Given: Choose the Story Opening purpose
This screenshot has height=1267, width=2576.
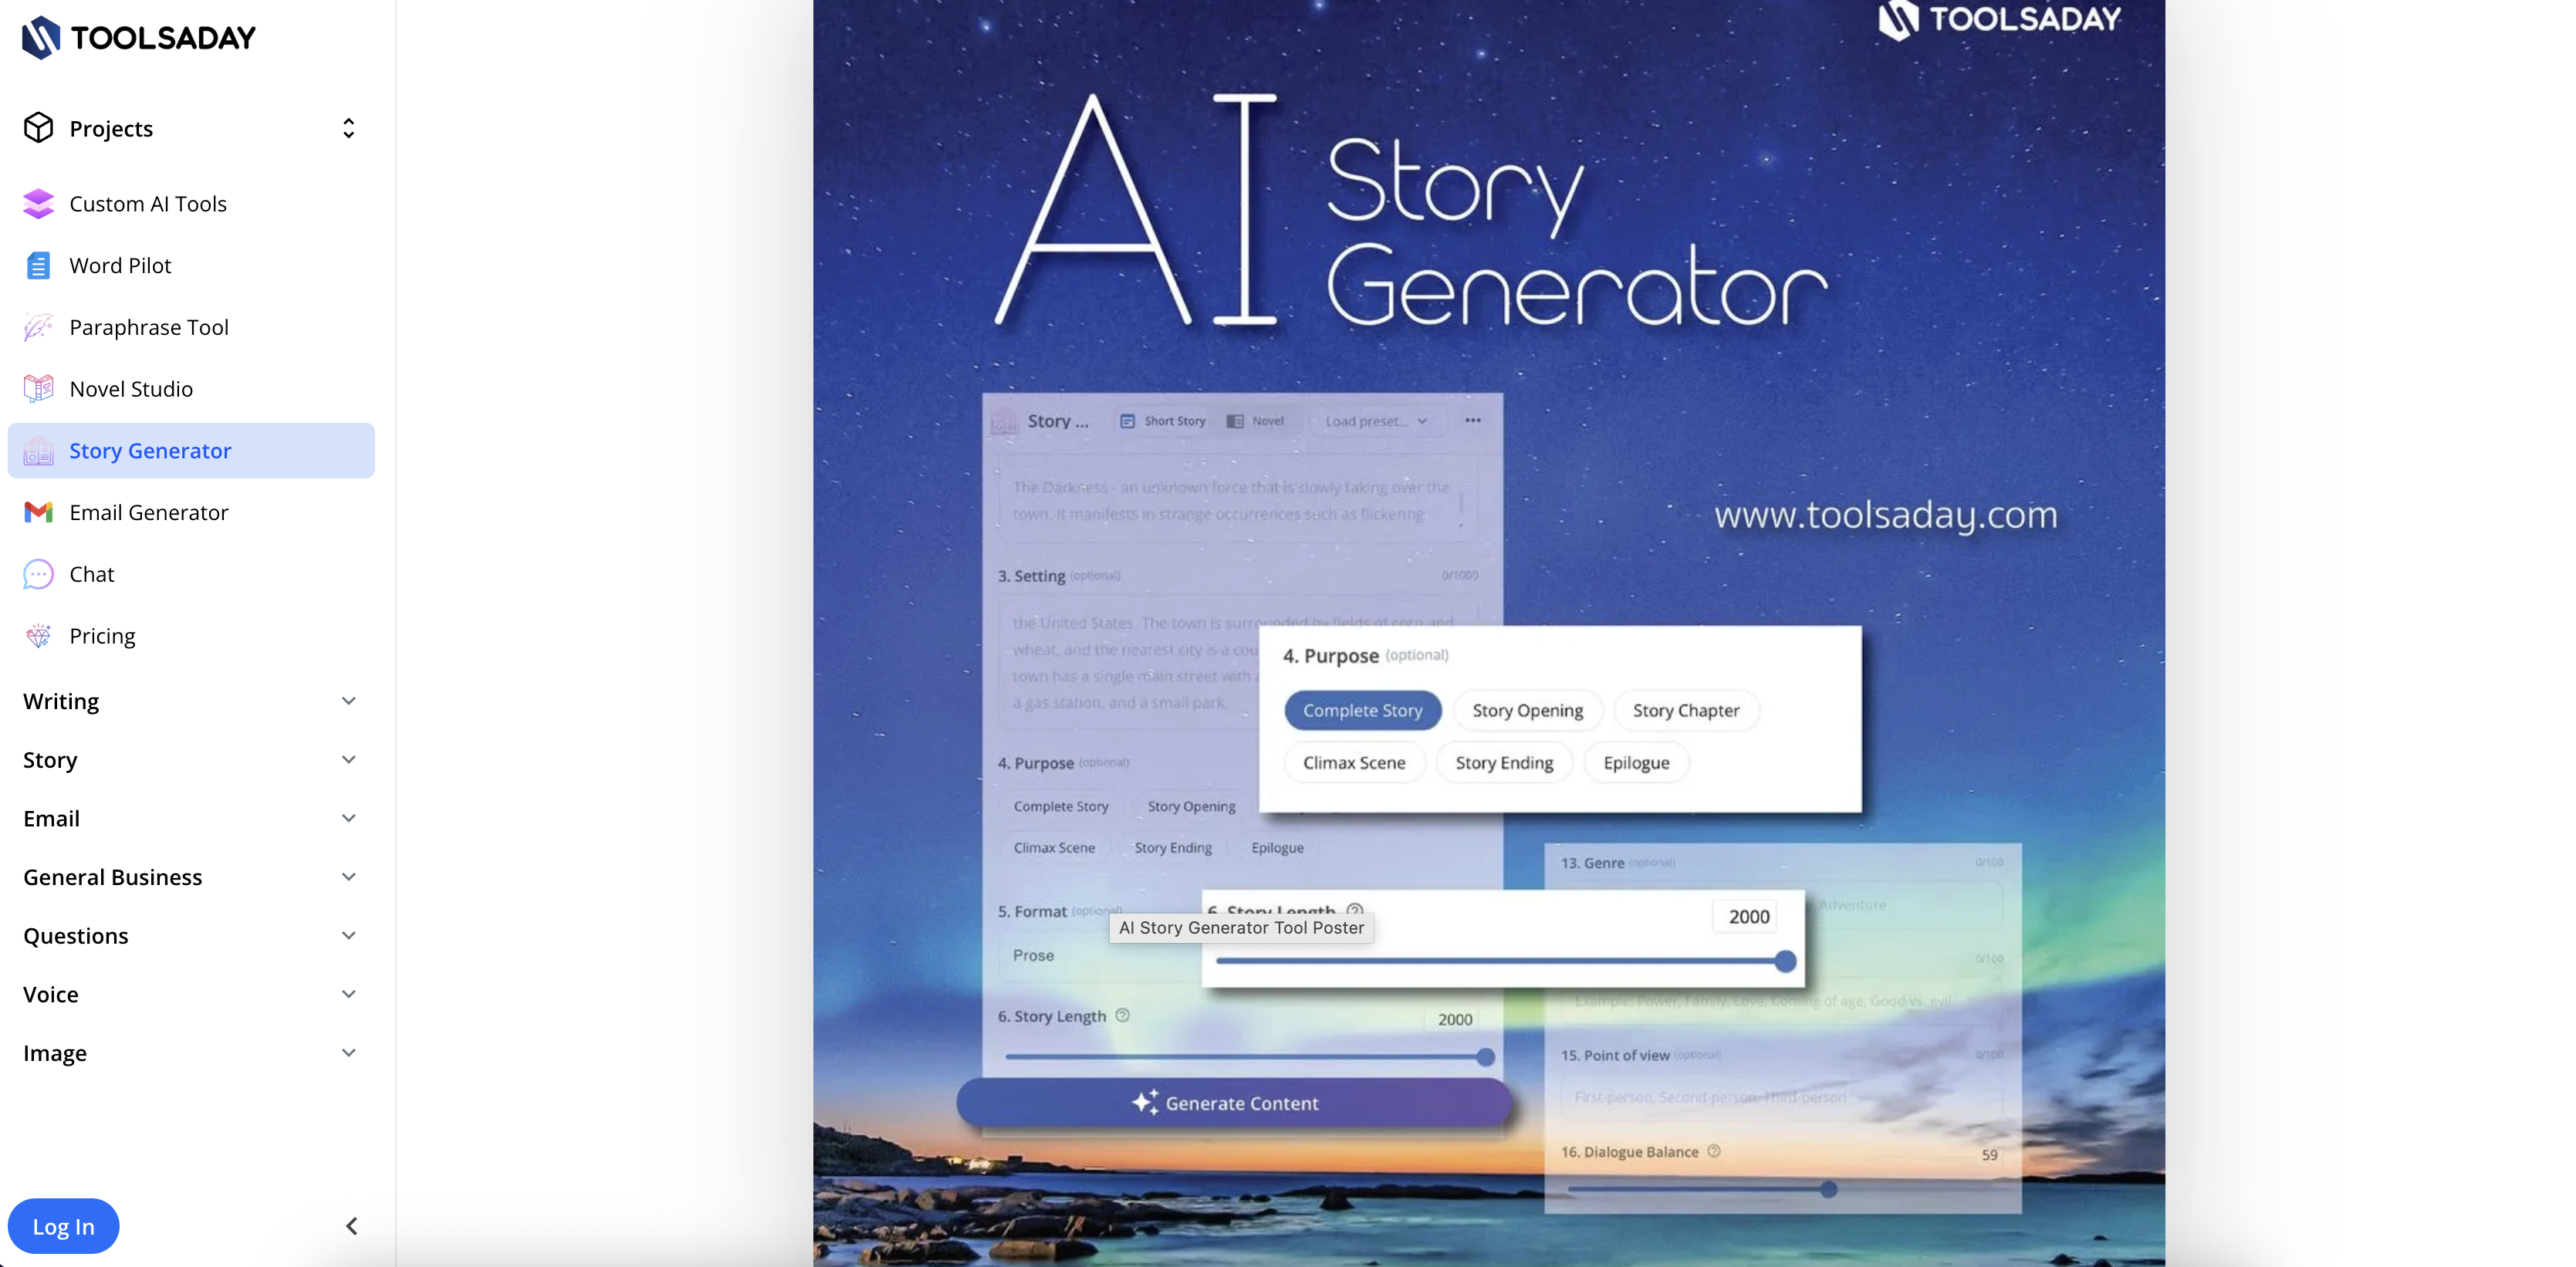Looking at the screenshot, I should click(1527, 710).
